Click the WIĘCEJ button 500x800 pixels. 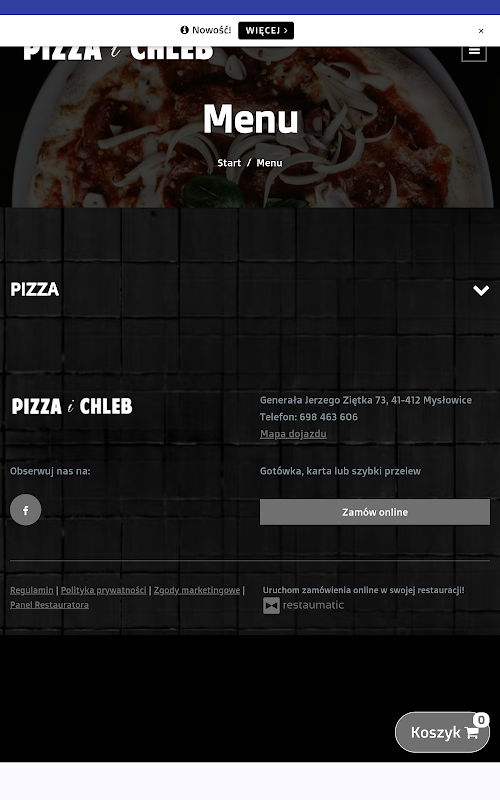(x=266, y=31)
